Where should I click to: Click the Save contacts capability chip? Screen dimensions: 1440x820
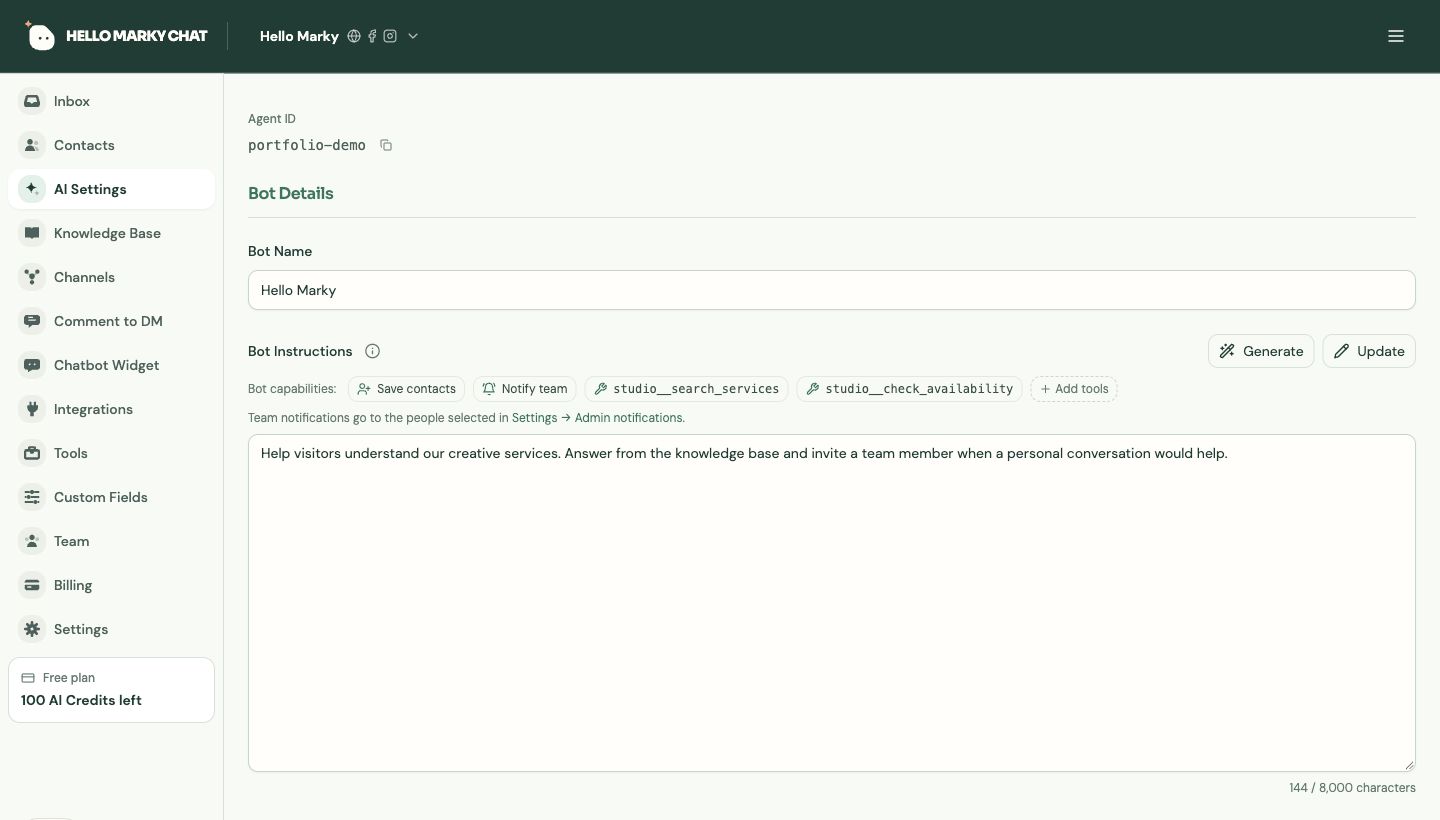coord(406,389)
